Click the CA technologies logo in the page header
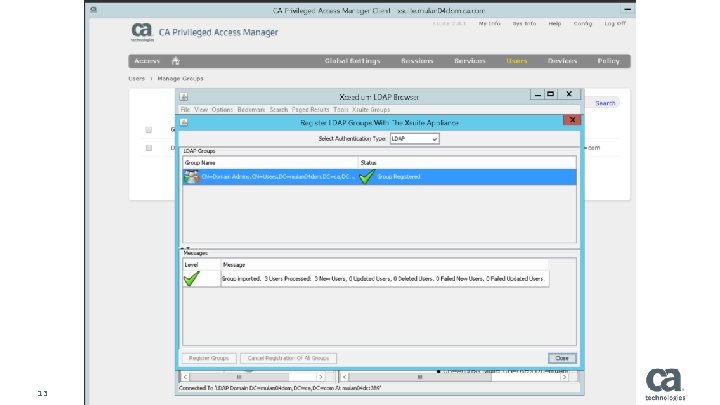The width and height of the screenshot is (720, 405). pyautogui.click(x=142, y=32)
